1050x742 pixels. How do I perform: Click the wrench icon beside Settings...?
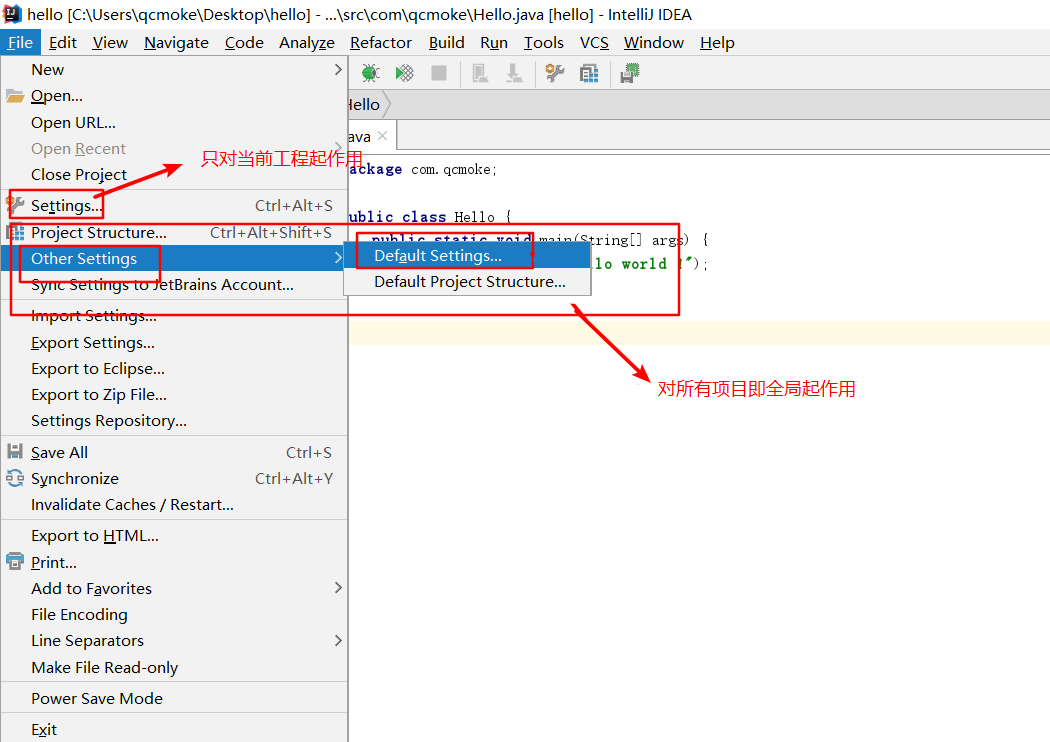[15, 206]
